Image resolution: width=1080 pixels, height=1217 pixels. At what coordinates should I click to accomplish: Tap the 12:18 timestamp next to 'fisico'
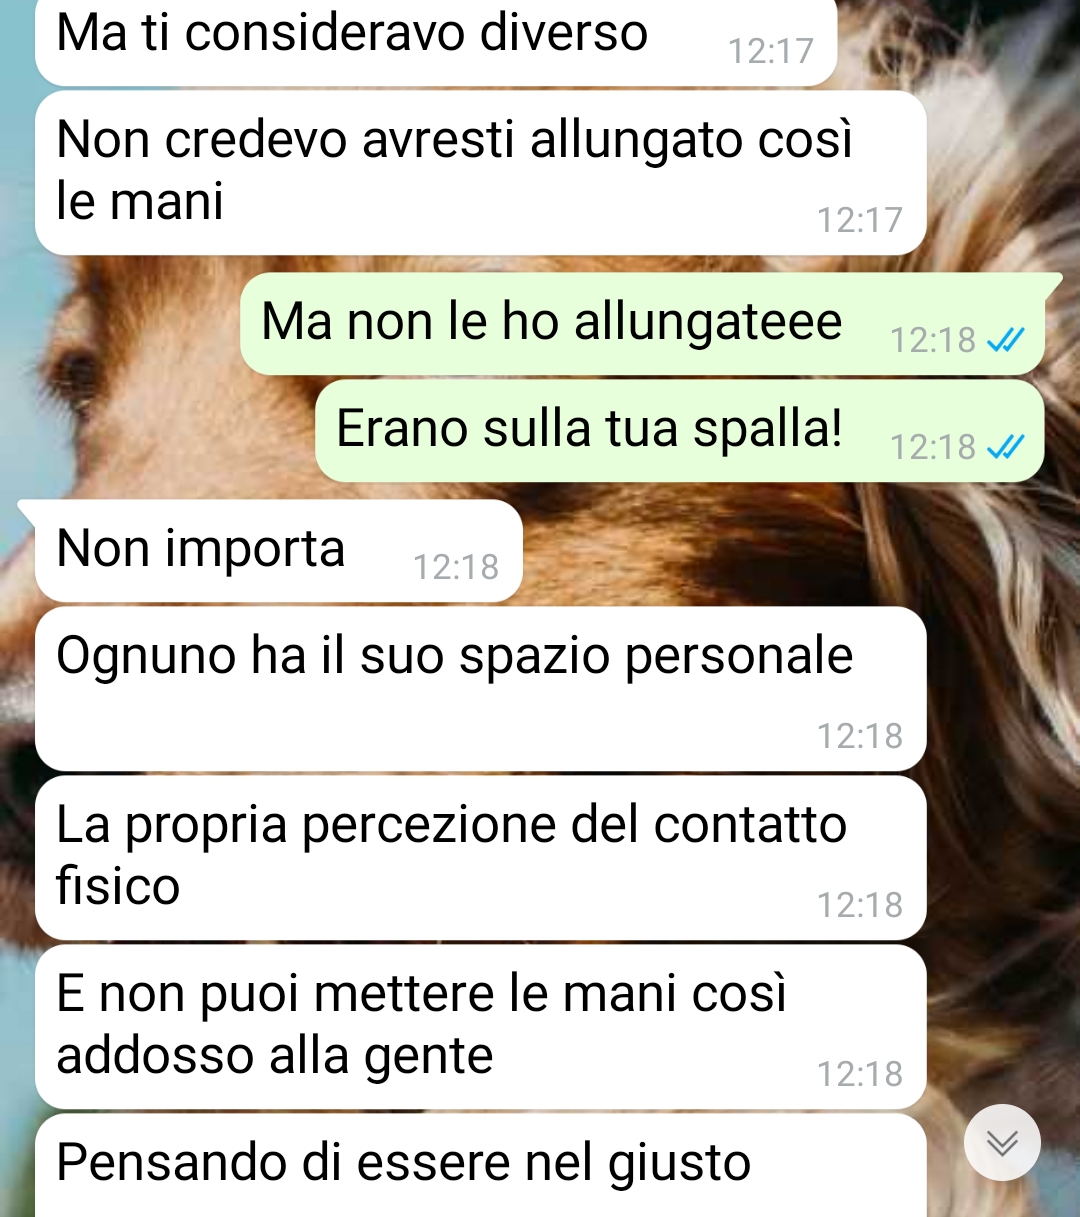click(x=860, y=905)
